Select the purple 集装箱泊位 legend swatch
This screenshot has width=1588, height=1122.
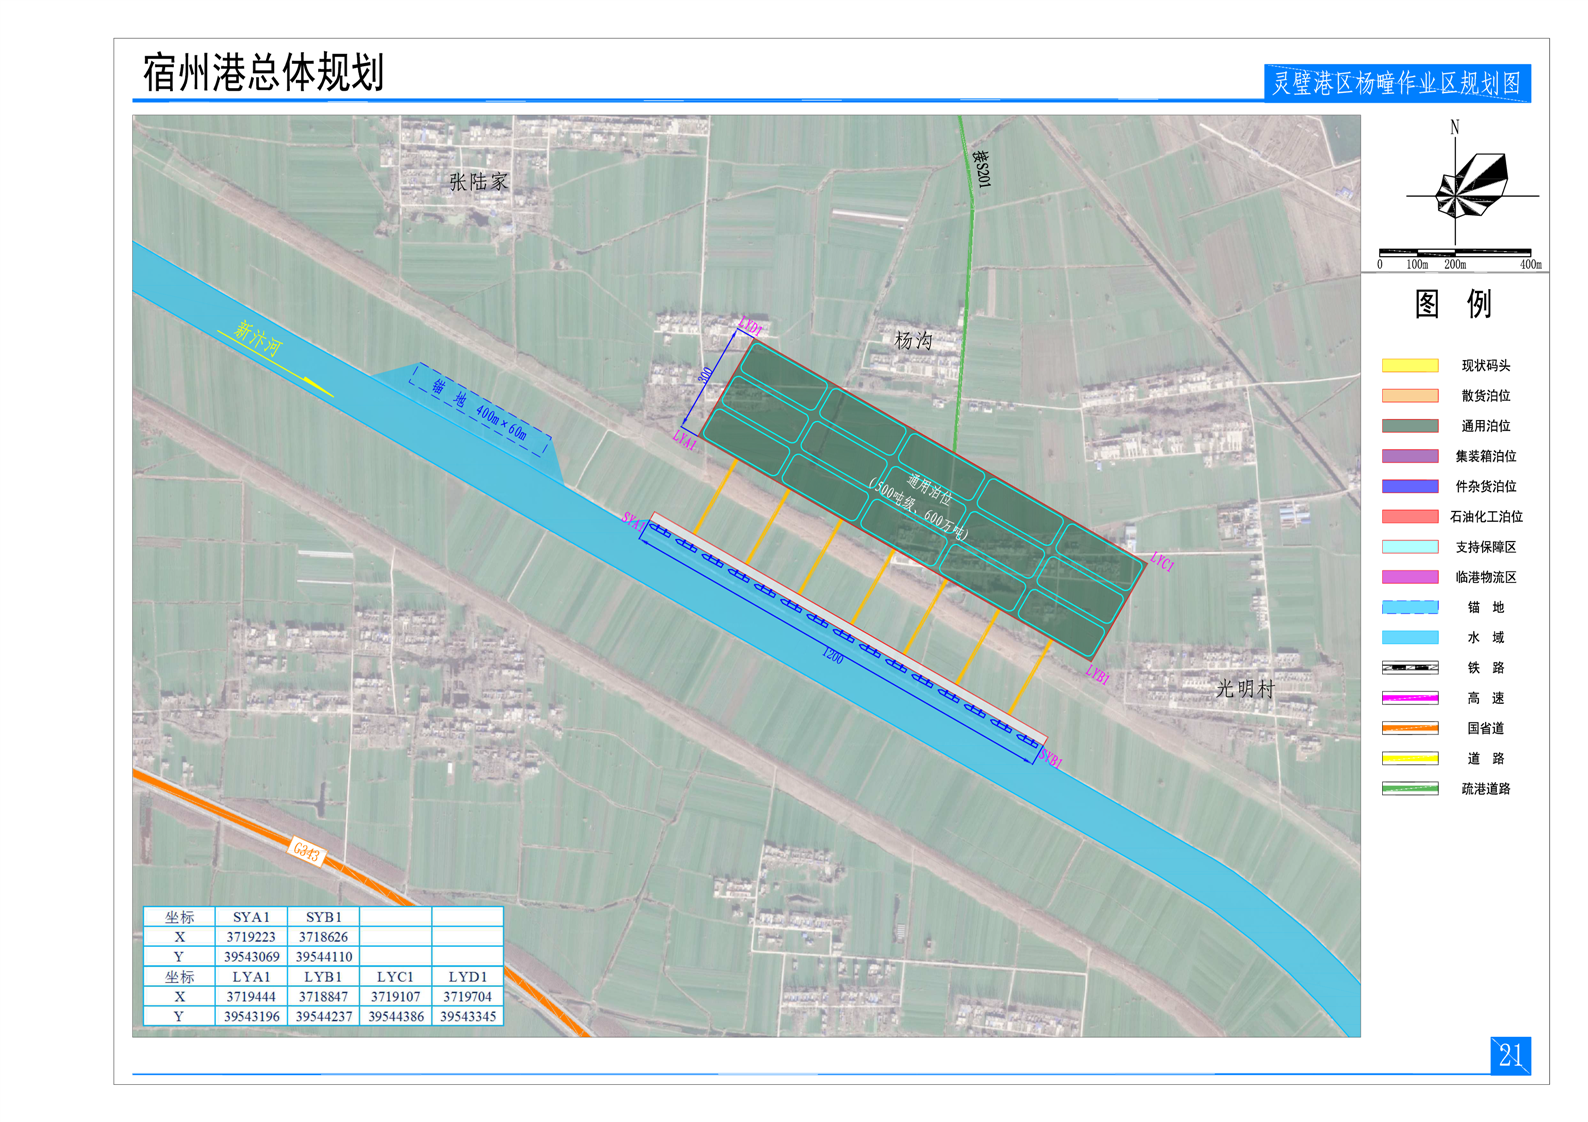(1409, 456)
